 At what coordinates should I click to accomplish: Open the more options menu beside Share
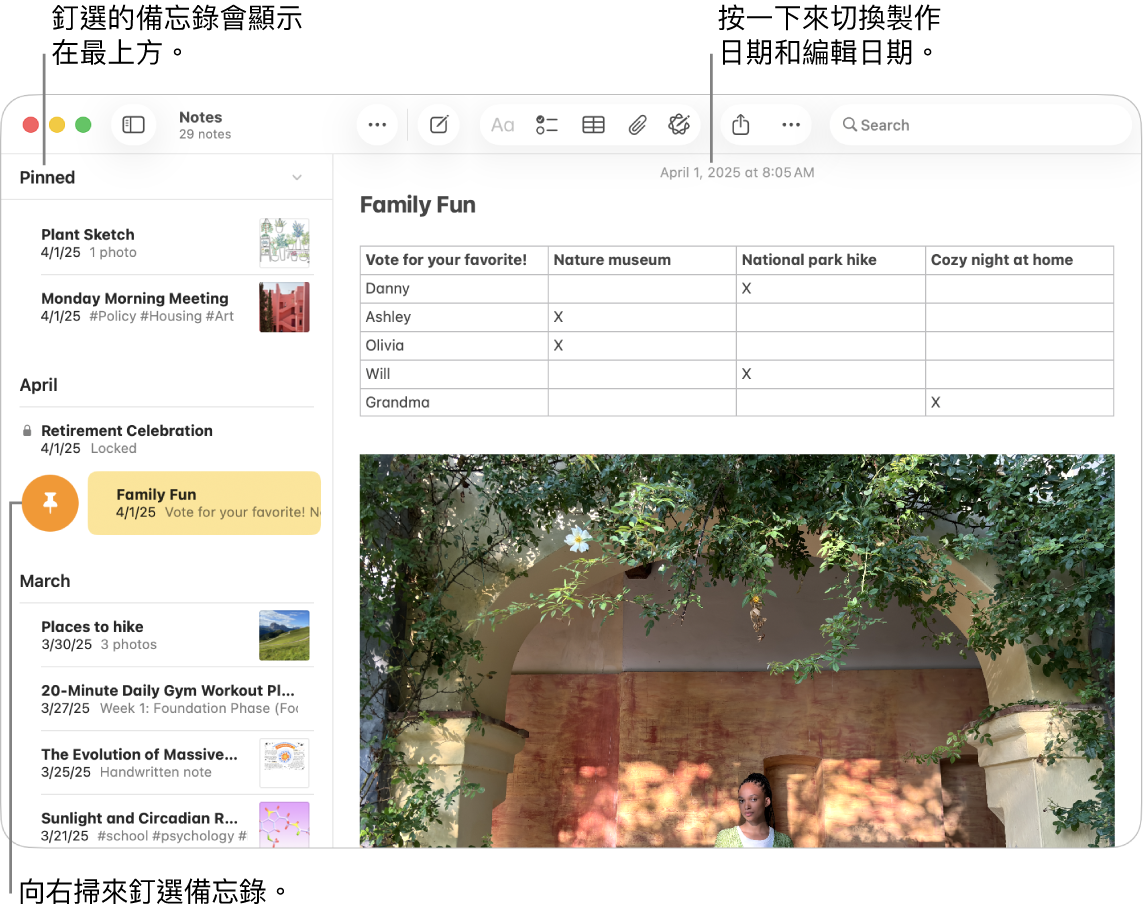[x=791, y=125]
